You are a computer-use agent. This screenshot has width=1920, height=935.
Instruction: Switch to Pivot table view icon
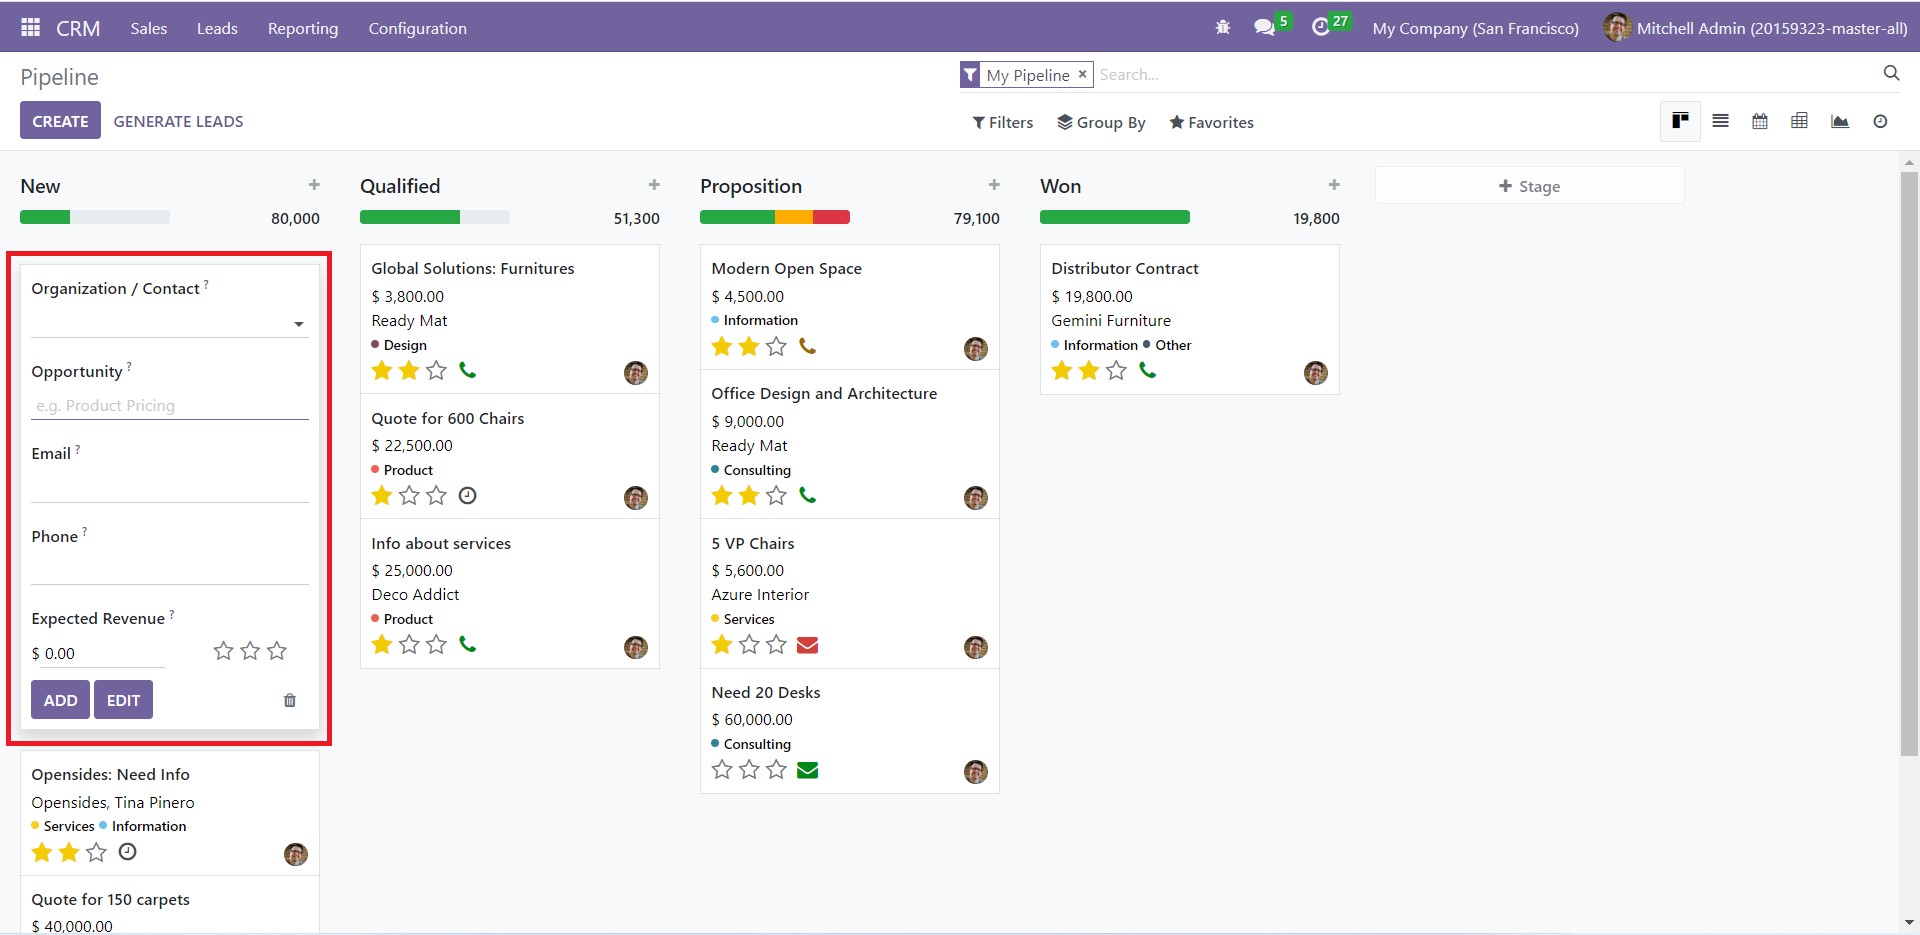pos(1799,121)
